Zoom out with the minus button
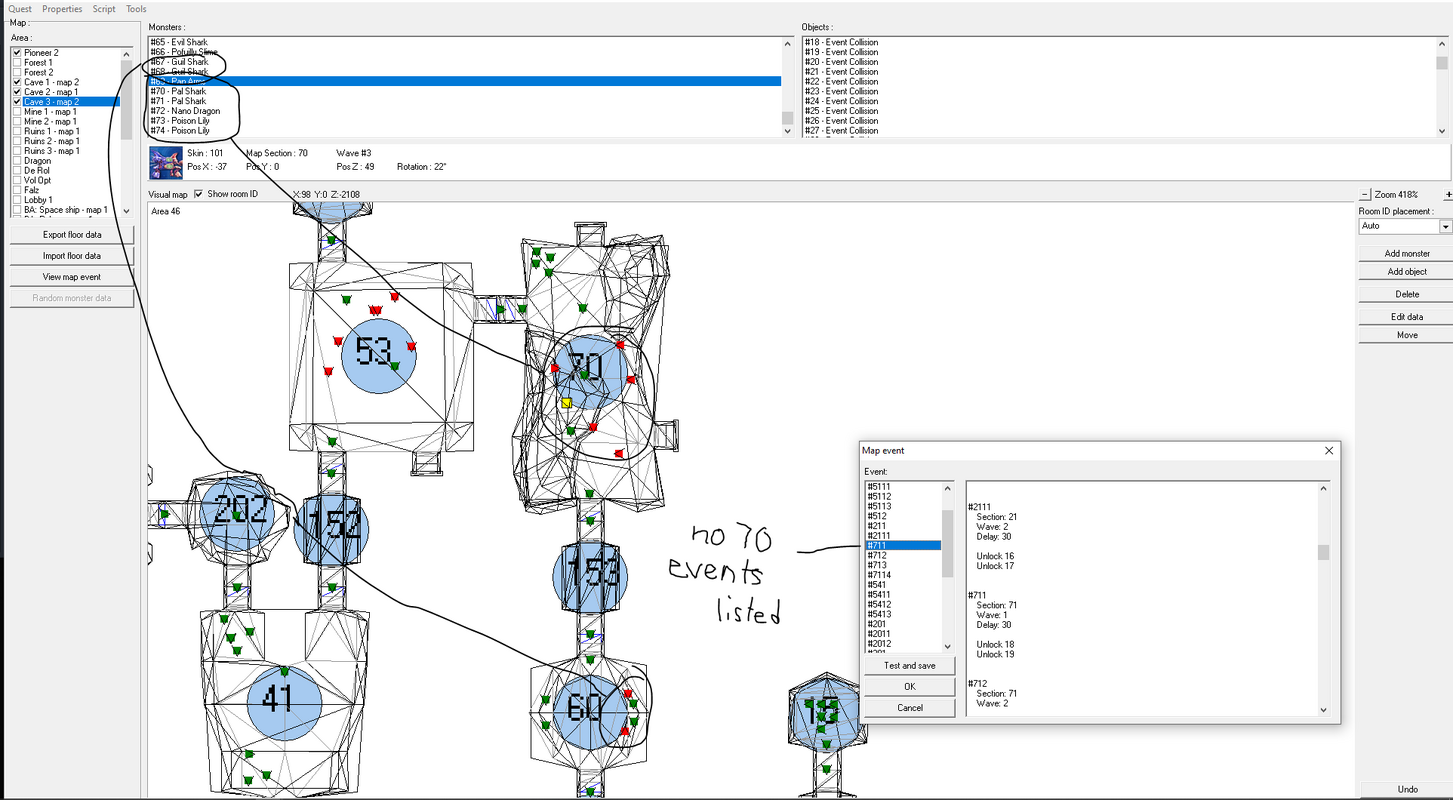Screen dimensions: 1453x800 [x=1365, y=194]
